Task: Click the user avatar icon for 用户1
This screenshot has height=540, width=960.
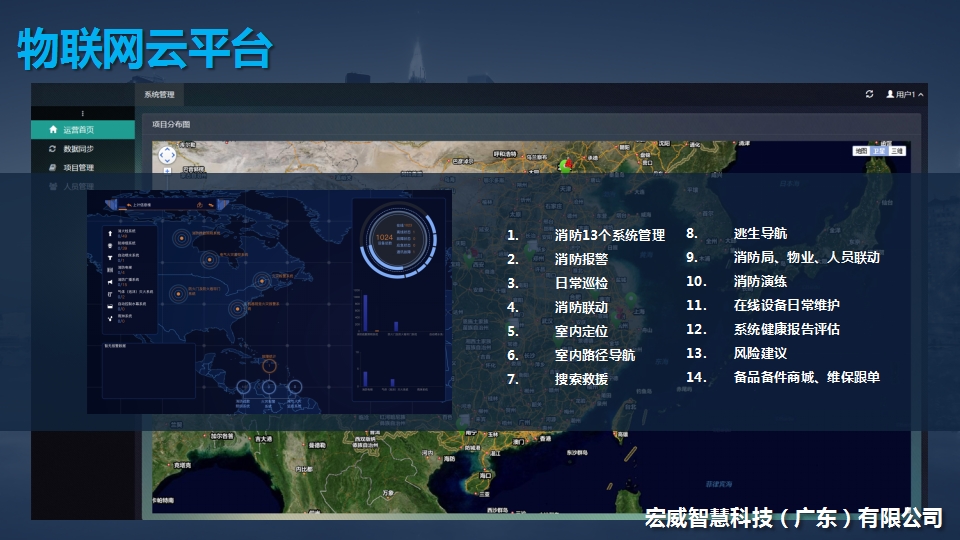Action: pyautogui.click(x=890, y=94)
